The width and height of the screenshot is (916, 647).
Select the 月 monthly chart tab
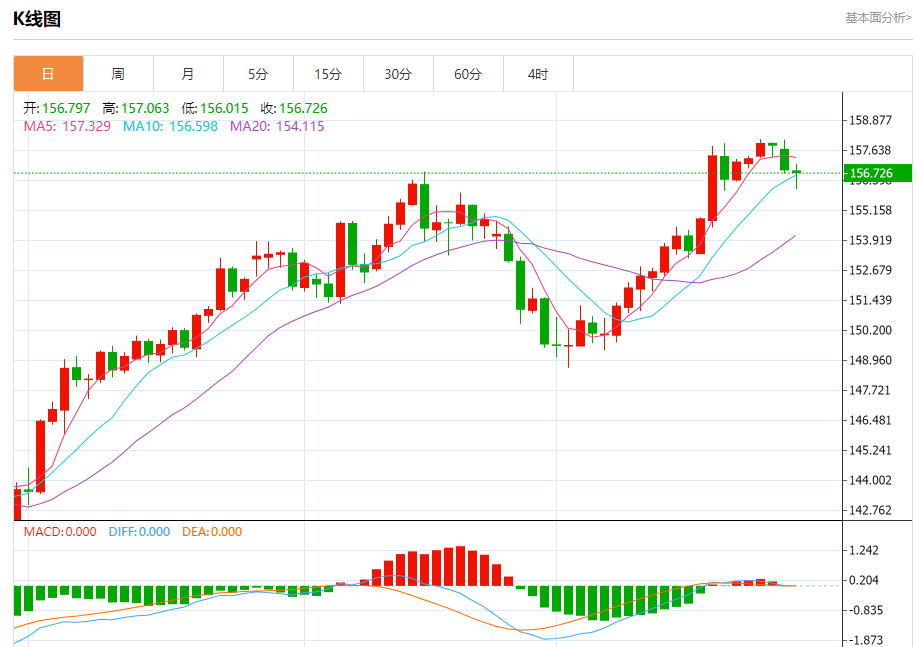188,74
